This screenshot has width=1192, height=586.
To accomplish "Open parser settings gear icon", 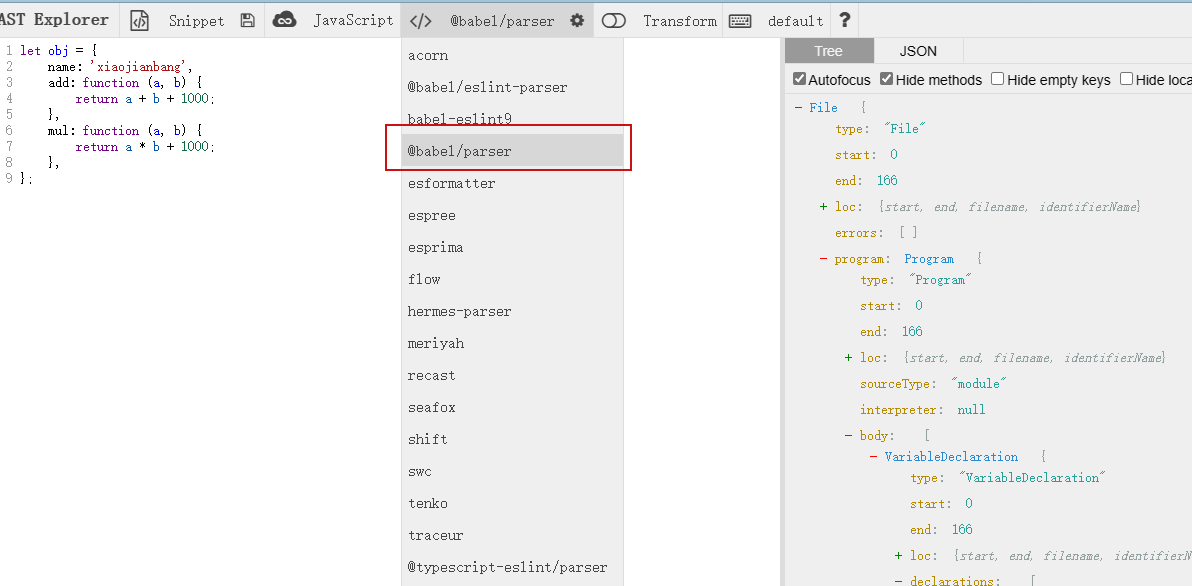I will [577, 20].
